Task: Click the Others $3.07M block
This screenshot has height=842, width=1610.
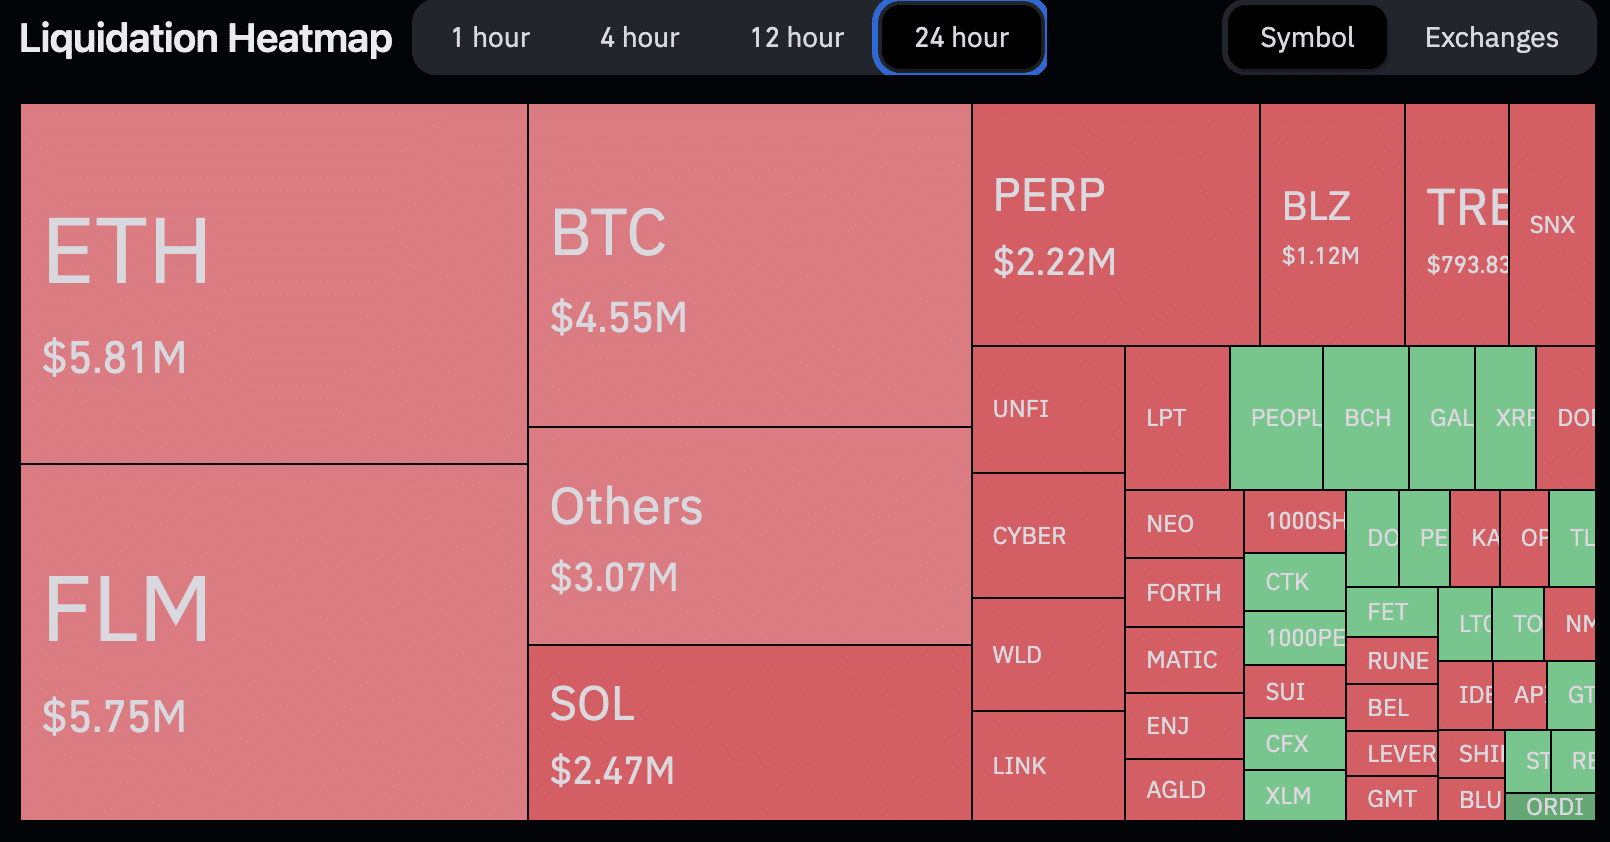Action: [x=749, y=536]
